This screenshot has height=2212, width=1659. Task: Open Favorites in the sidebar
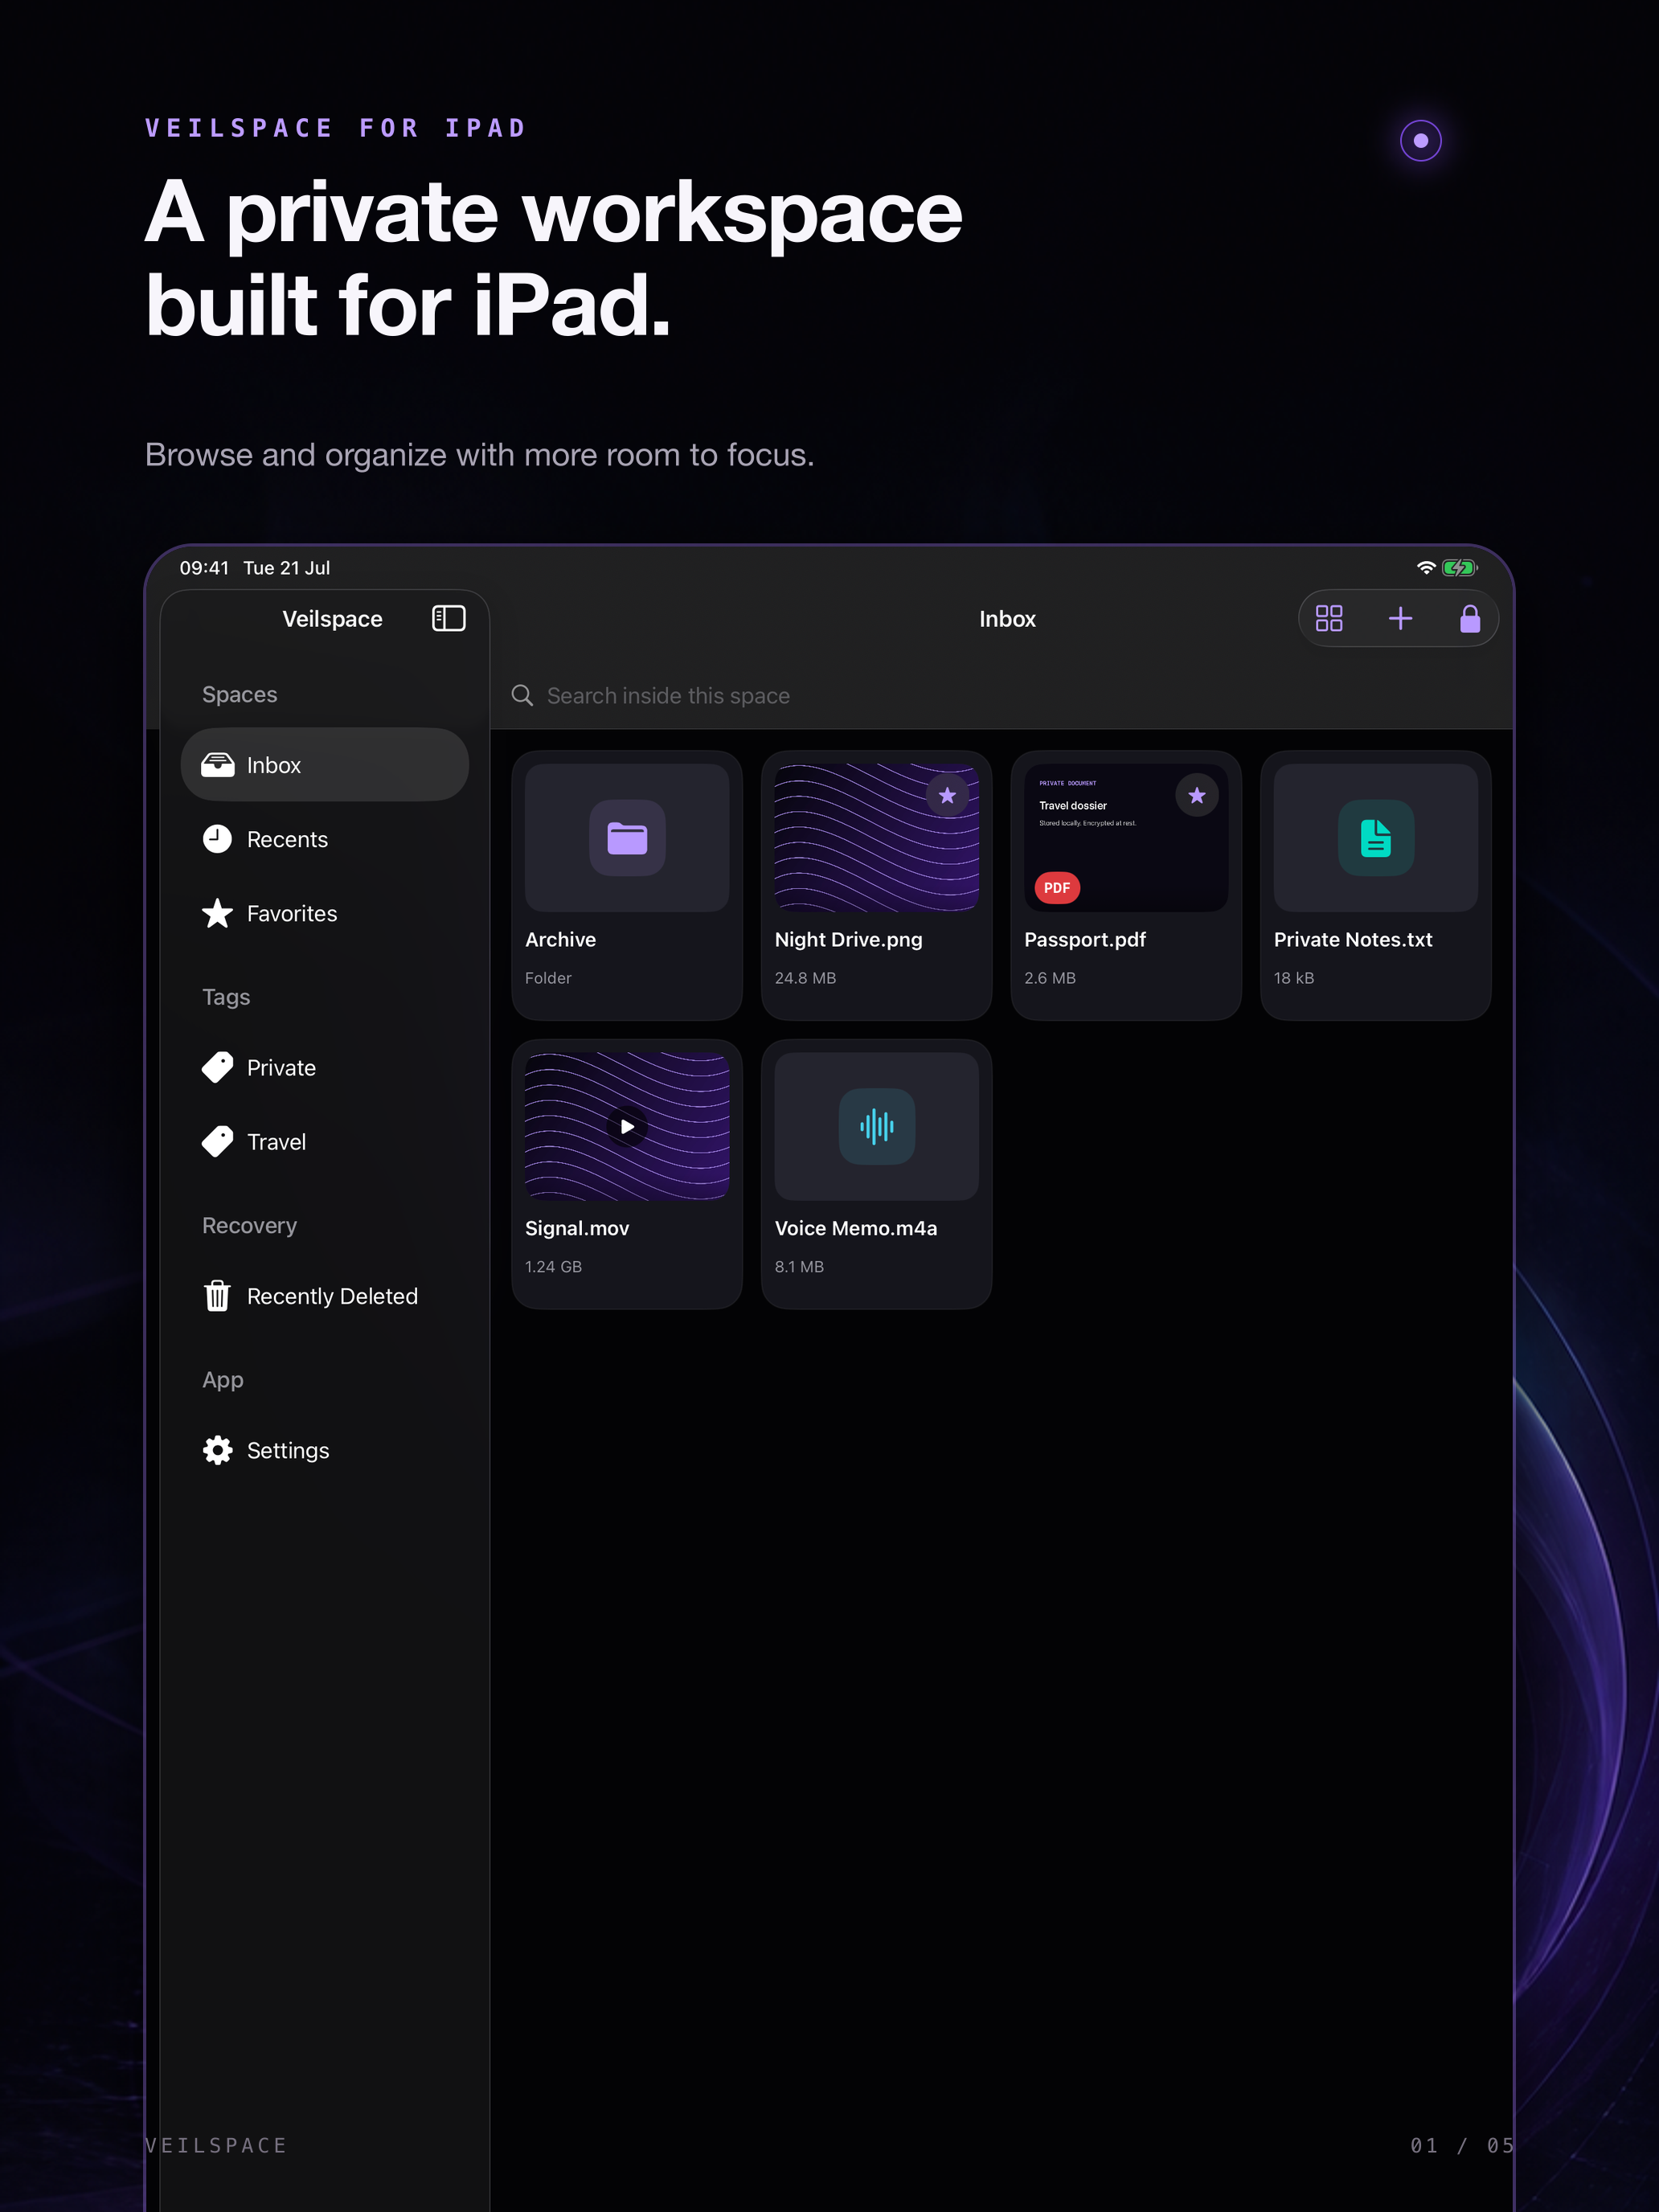tap(325, 913)
